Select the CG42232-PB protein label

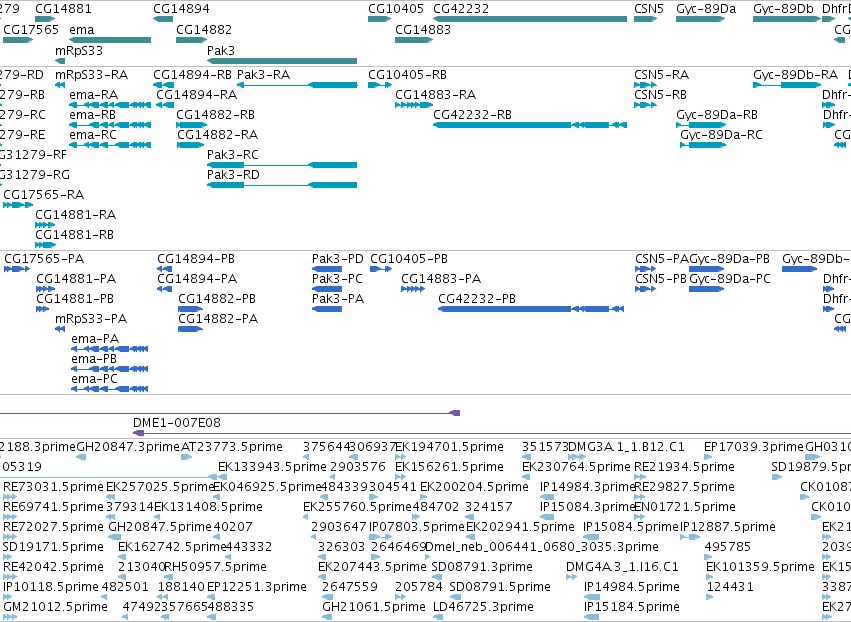pyautogui.click(x=477, y=299)
